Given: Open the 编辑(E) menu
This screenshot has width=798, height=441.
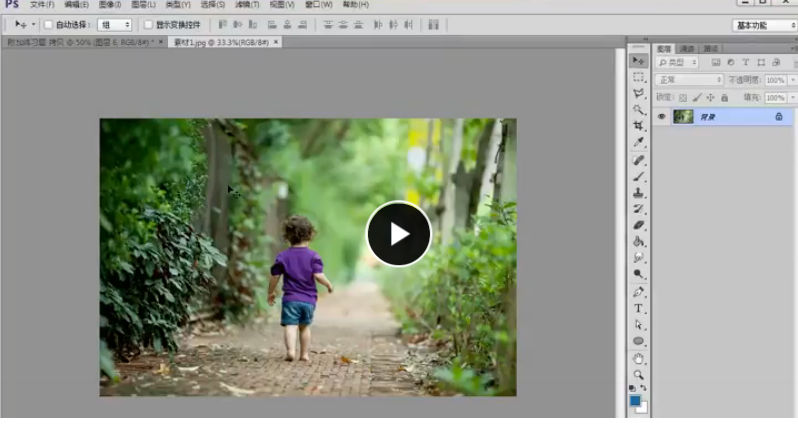Looking at the screenshot, I should point(76,5).
